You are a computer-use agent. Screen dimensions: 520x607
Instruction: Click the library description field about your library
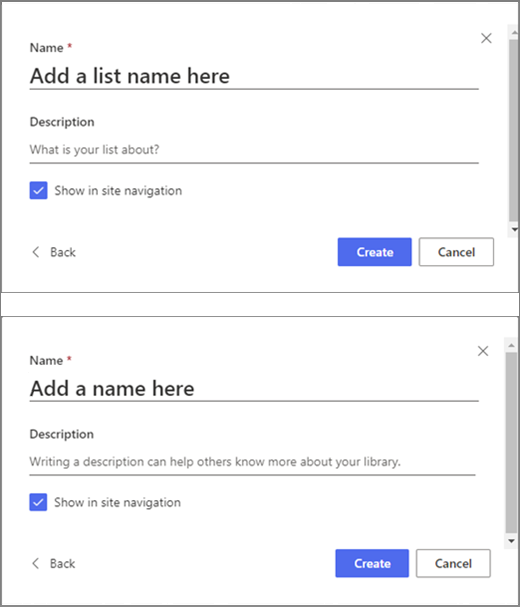(252, 462)
